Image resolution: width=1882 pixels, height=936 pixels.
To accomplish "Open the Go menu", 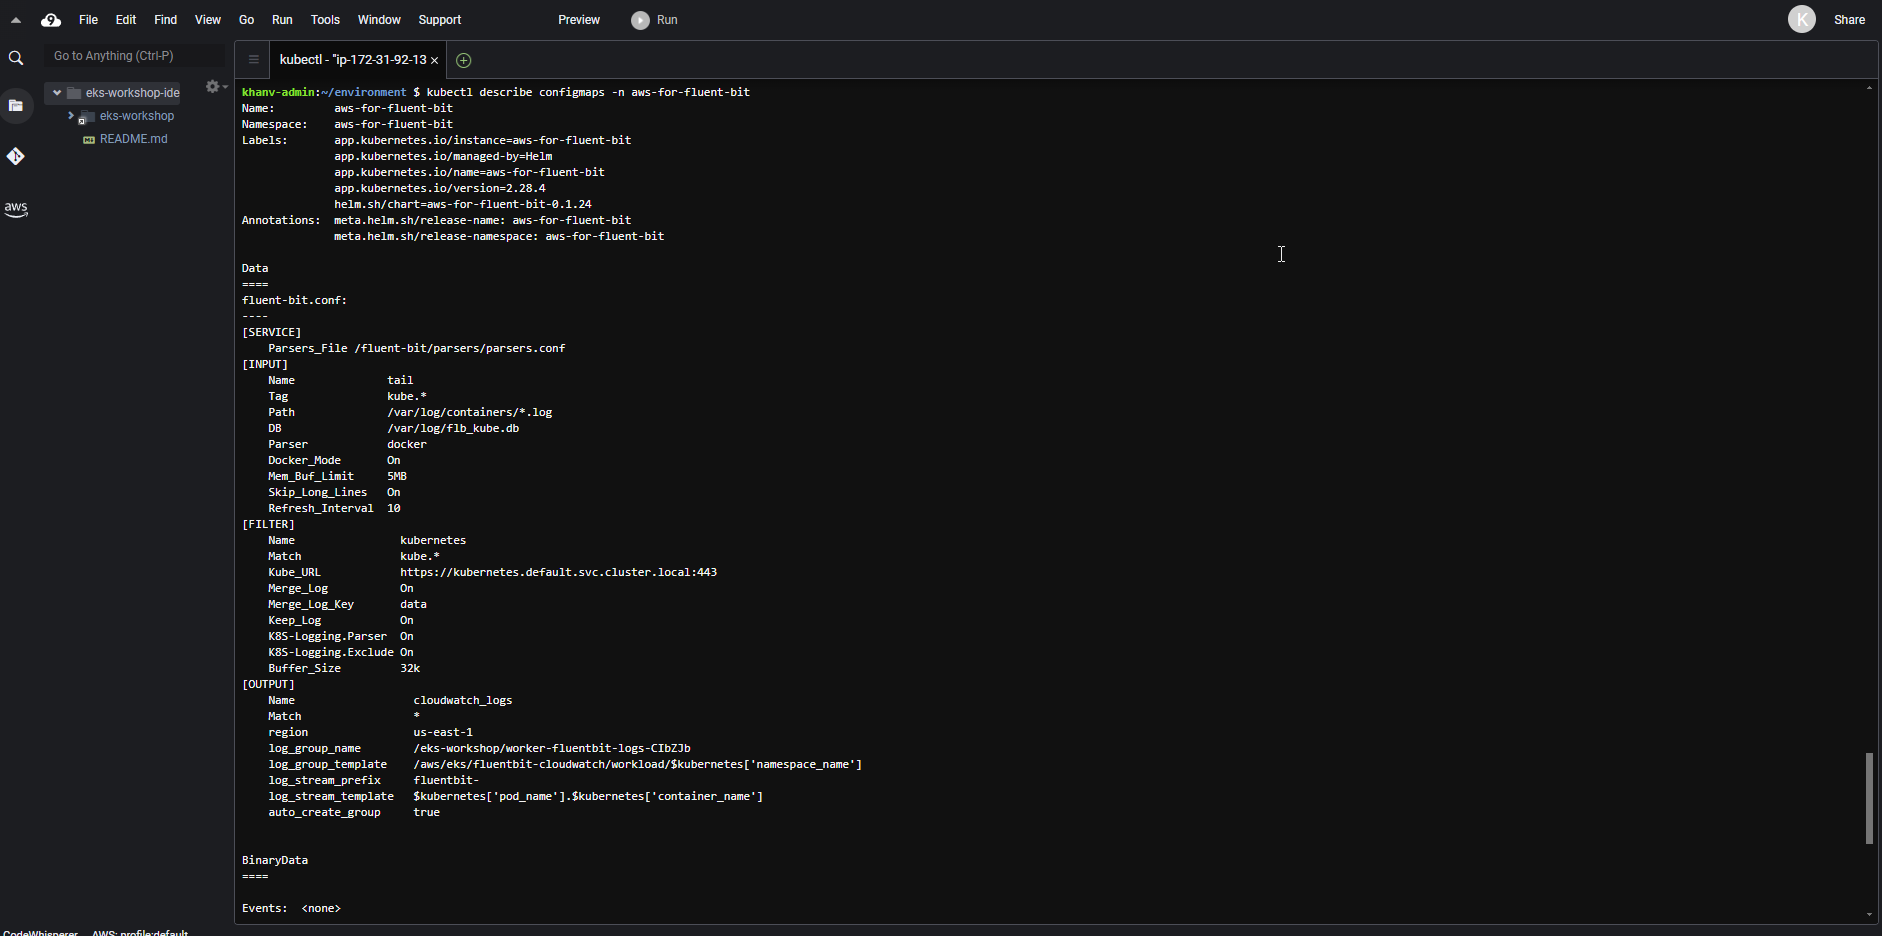I will pos(246,20).
